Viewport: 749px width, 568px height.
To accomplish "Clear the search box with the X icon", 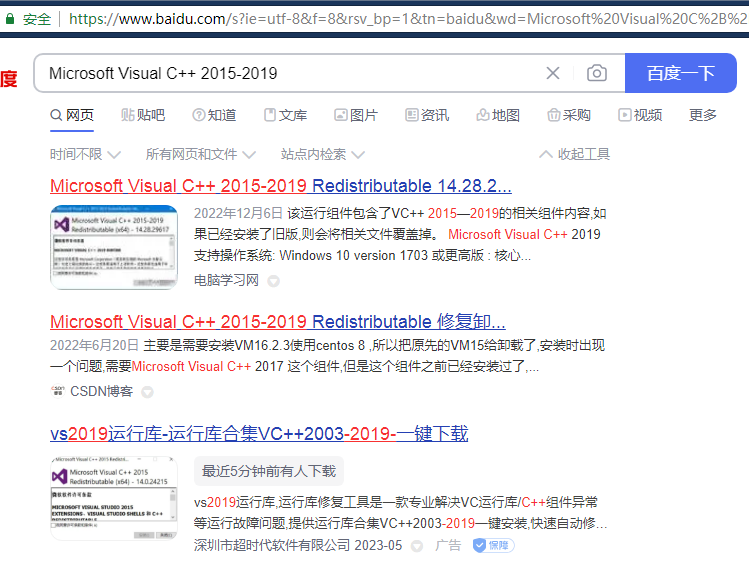I will coord(553,73).
